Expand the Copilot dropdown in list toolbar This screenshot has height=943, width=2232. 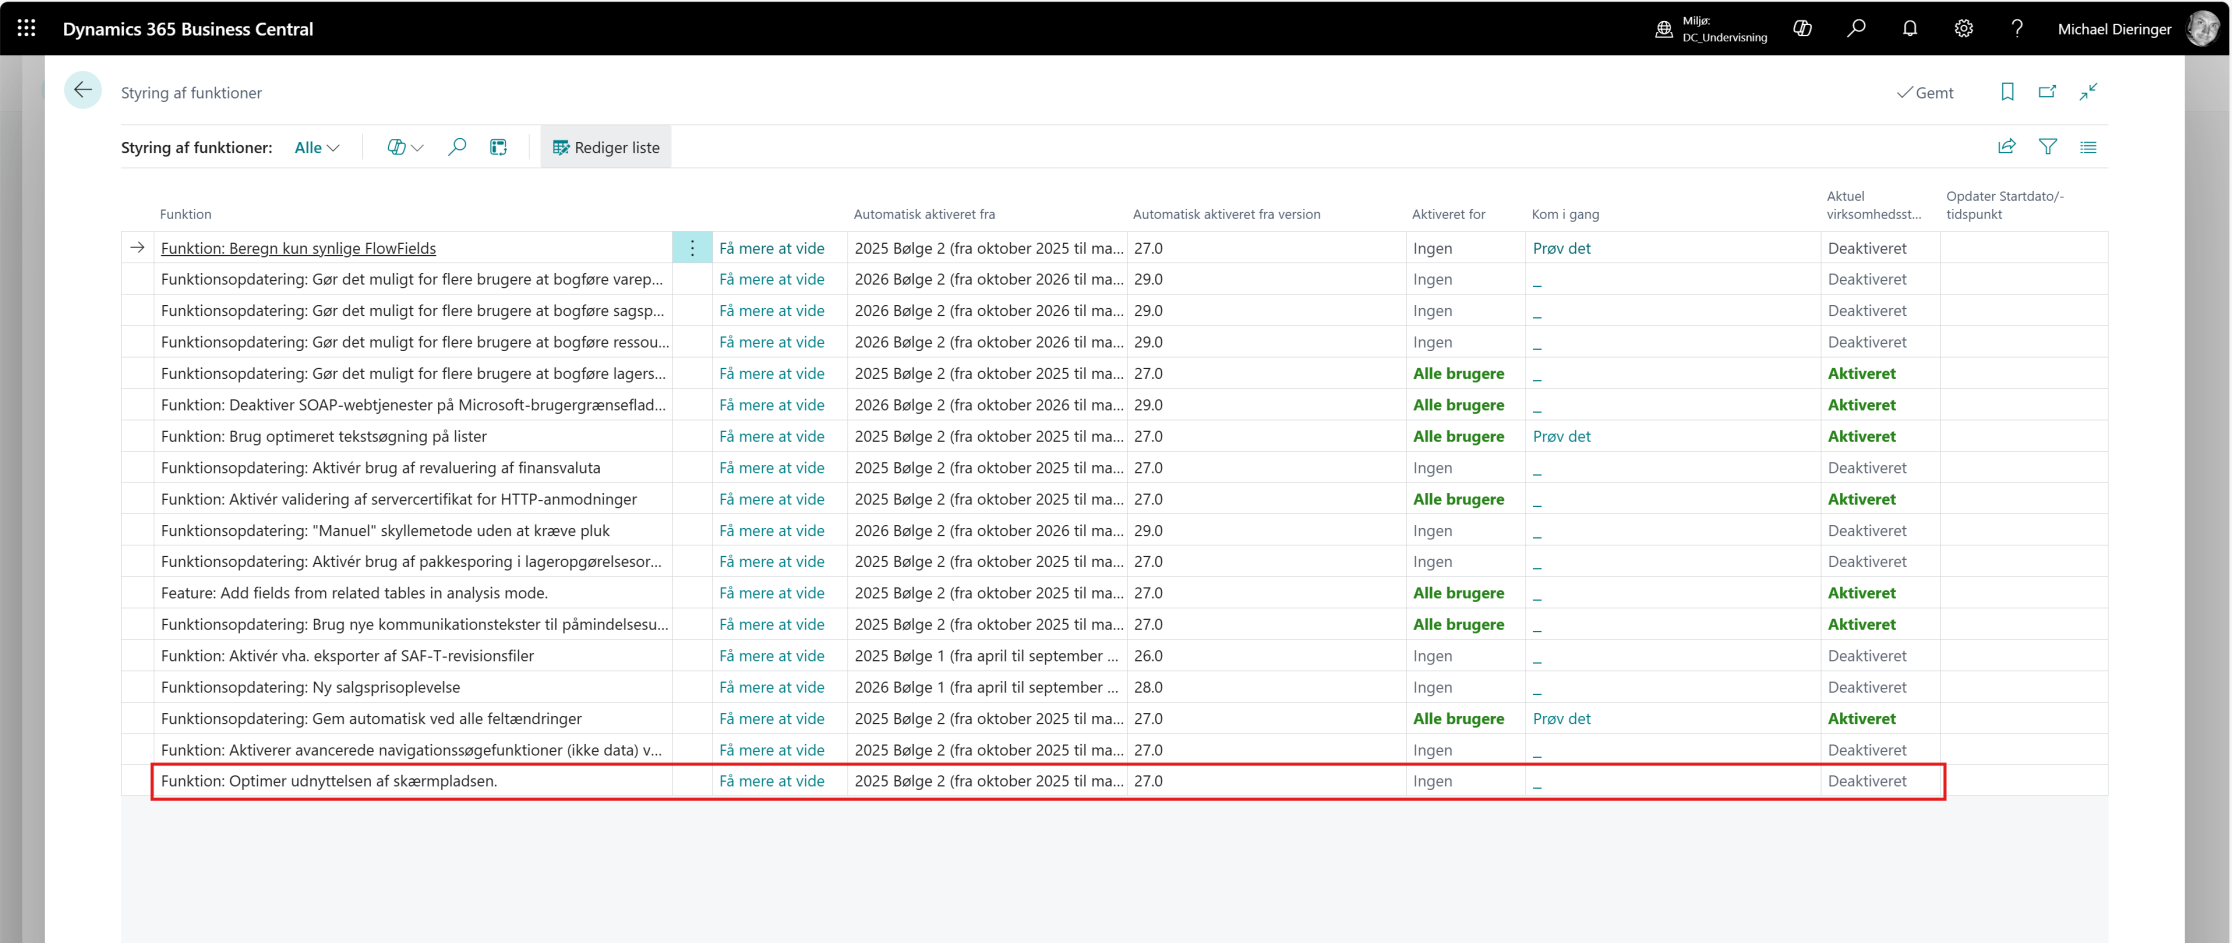click(405, 148)
